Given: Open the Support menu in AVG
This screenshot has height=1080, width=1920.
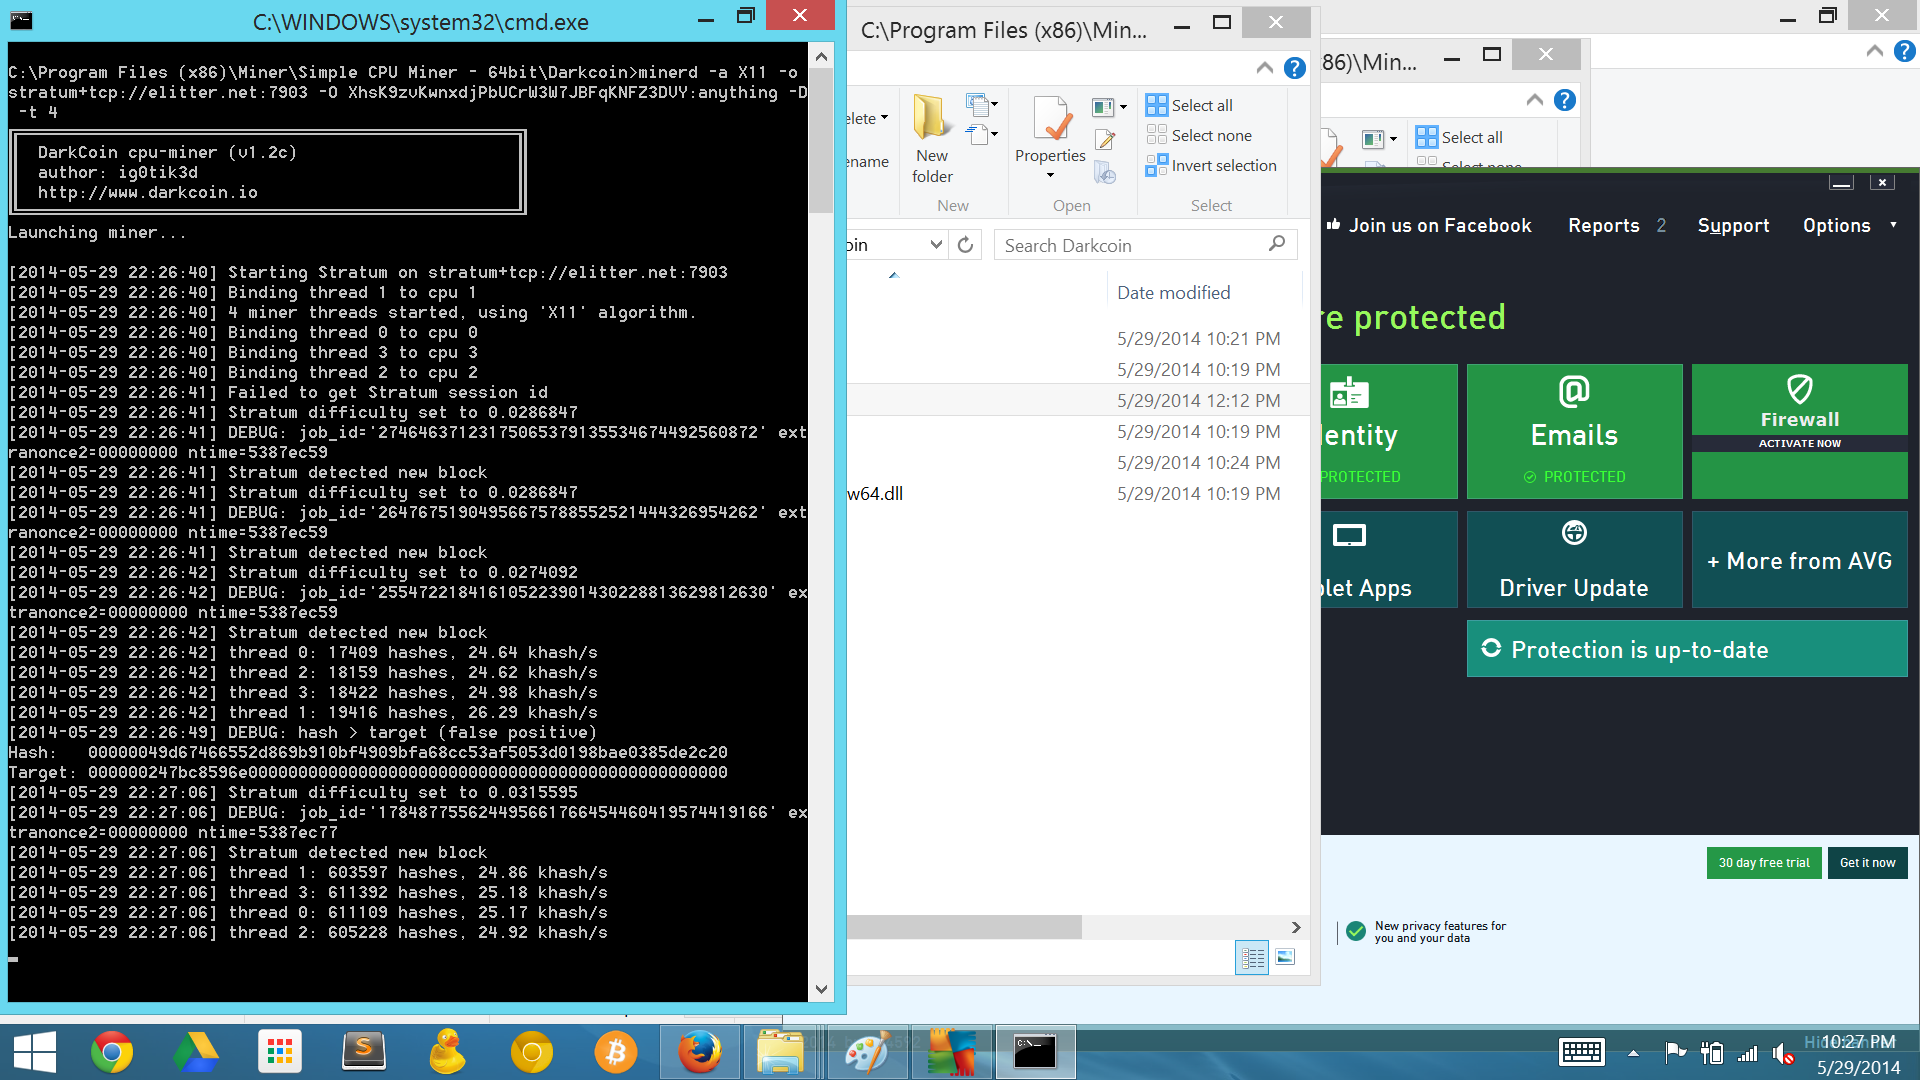Looking at the screenshot, I should click(1733, 225).
